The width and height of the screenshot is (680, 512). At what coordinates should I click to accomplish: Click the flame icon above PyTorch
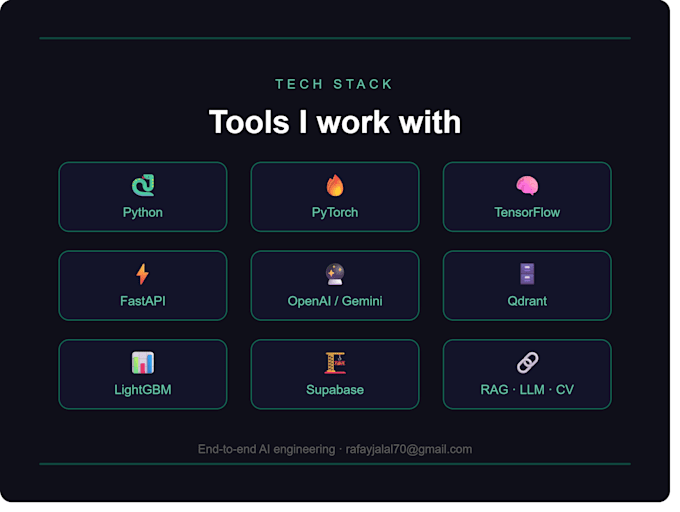[335, 186]
